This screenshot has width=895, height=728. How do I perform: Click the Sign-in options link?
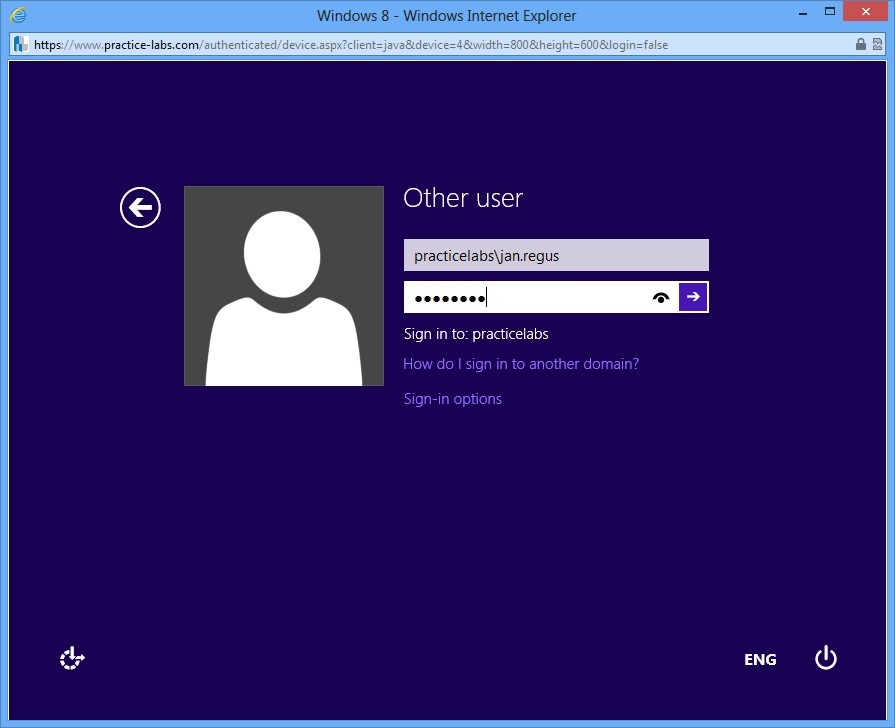click(452, 398)
